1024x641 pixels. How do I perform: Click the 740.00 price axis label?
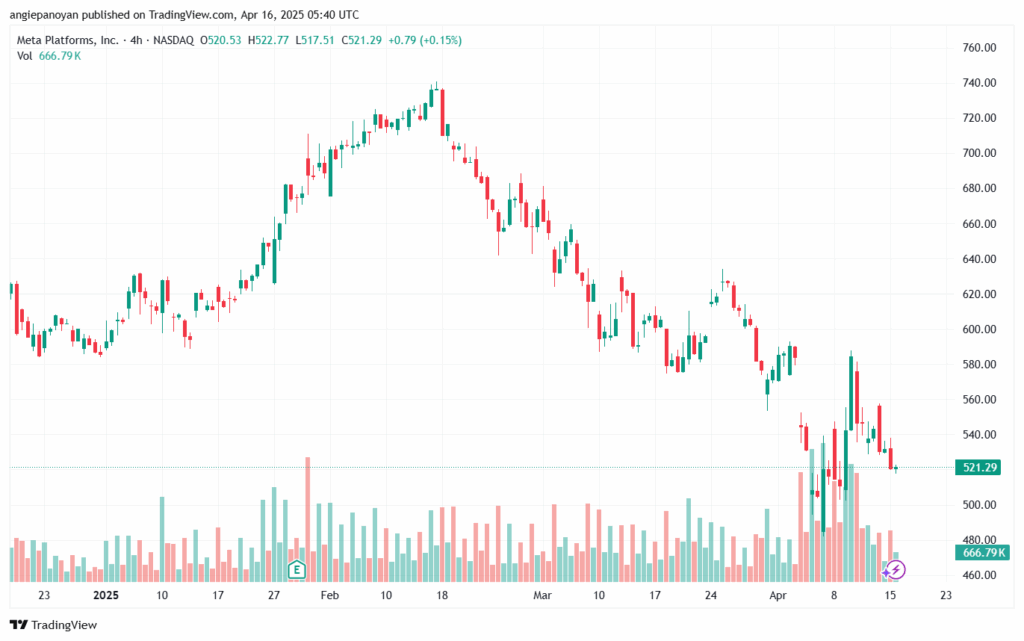coord(979,83)
